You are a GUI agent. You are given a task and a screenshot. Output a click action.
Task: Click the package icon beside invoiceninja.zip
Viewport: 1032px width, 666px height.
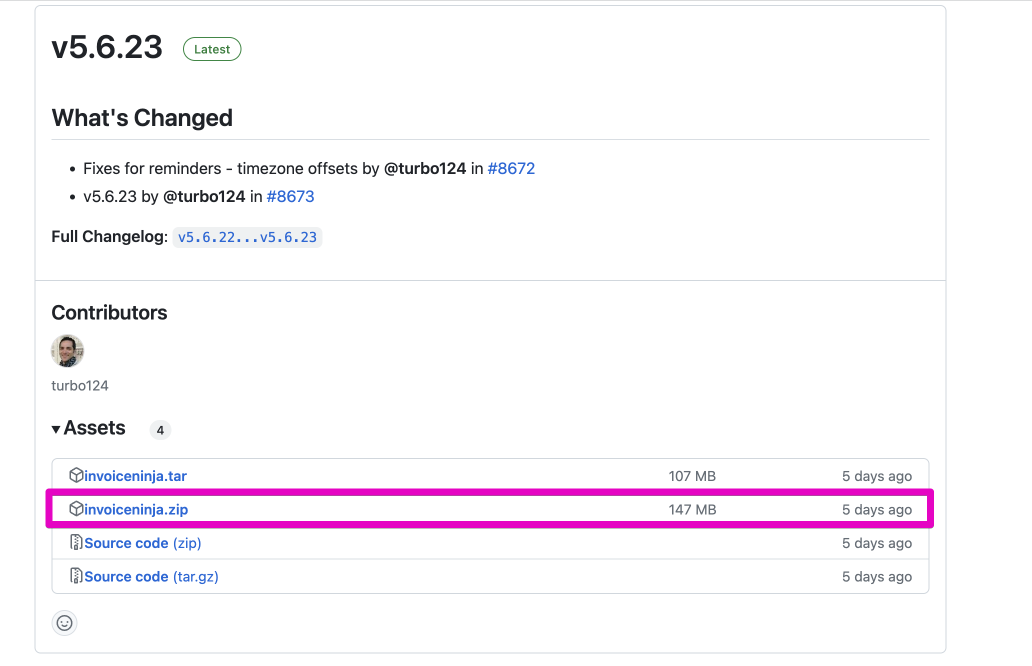pos(76,509)
